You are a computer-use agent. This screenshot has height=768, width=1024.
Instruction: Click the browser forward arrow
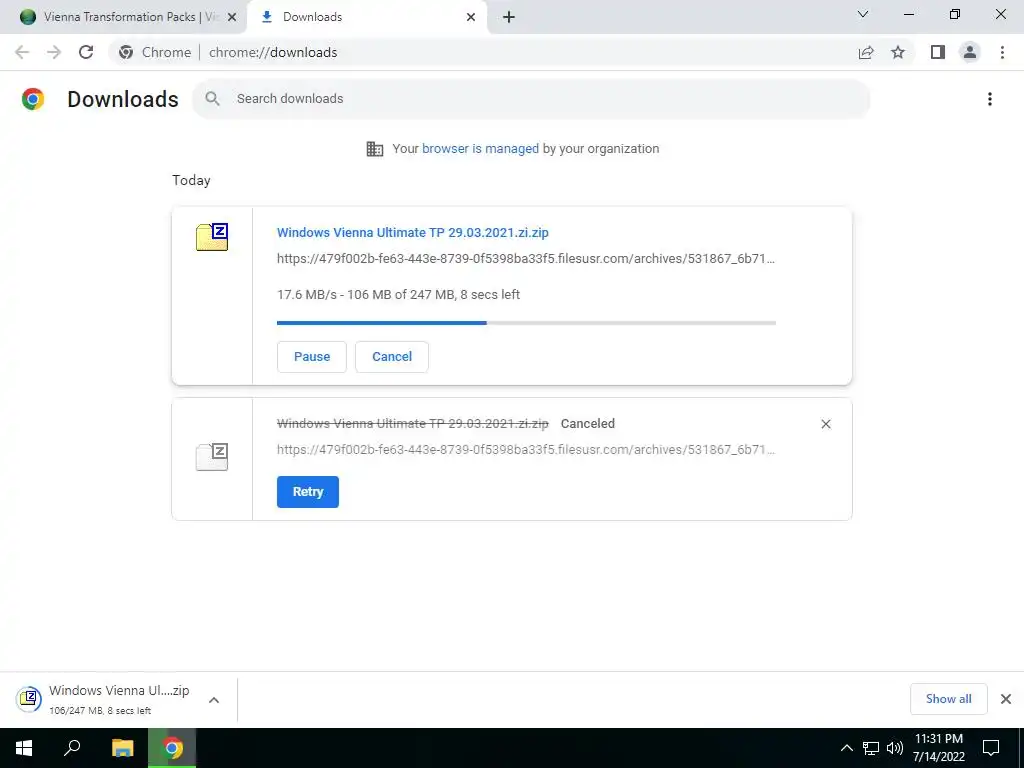(54, 52)
